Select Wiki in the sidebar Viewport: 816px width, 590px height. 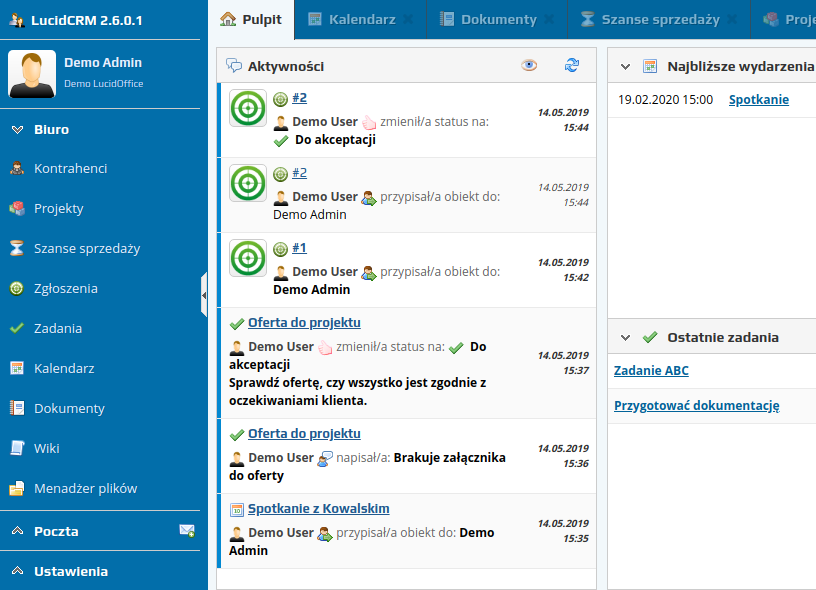[46, 449]
